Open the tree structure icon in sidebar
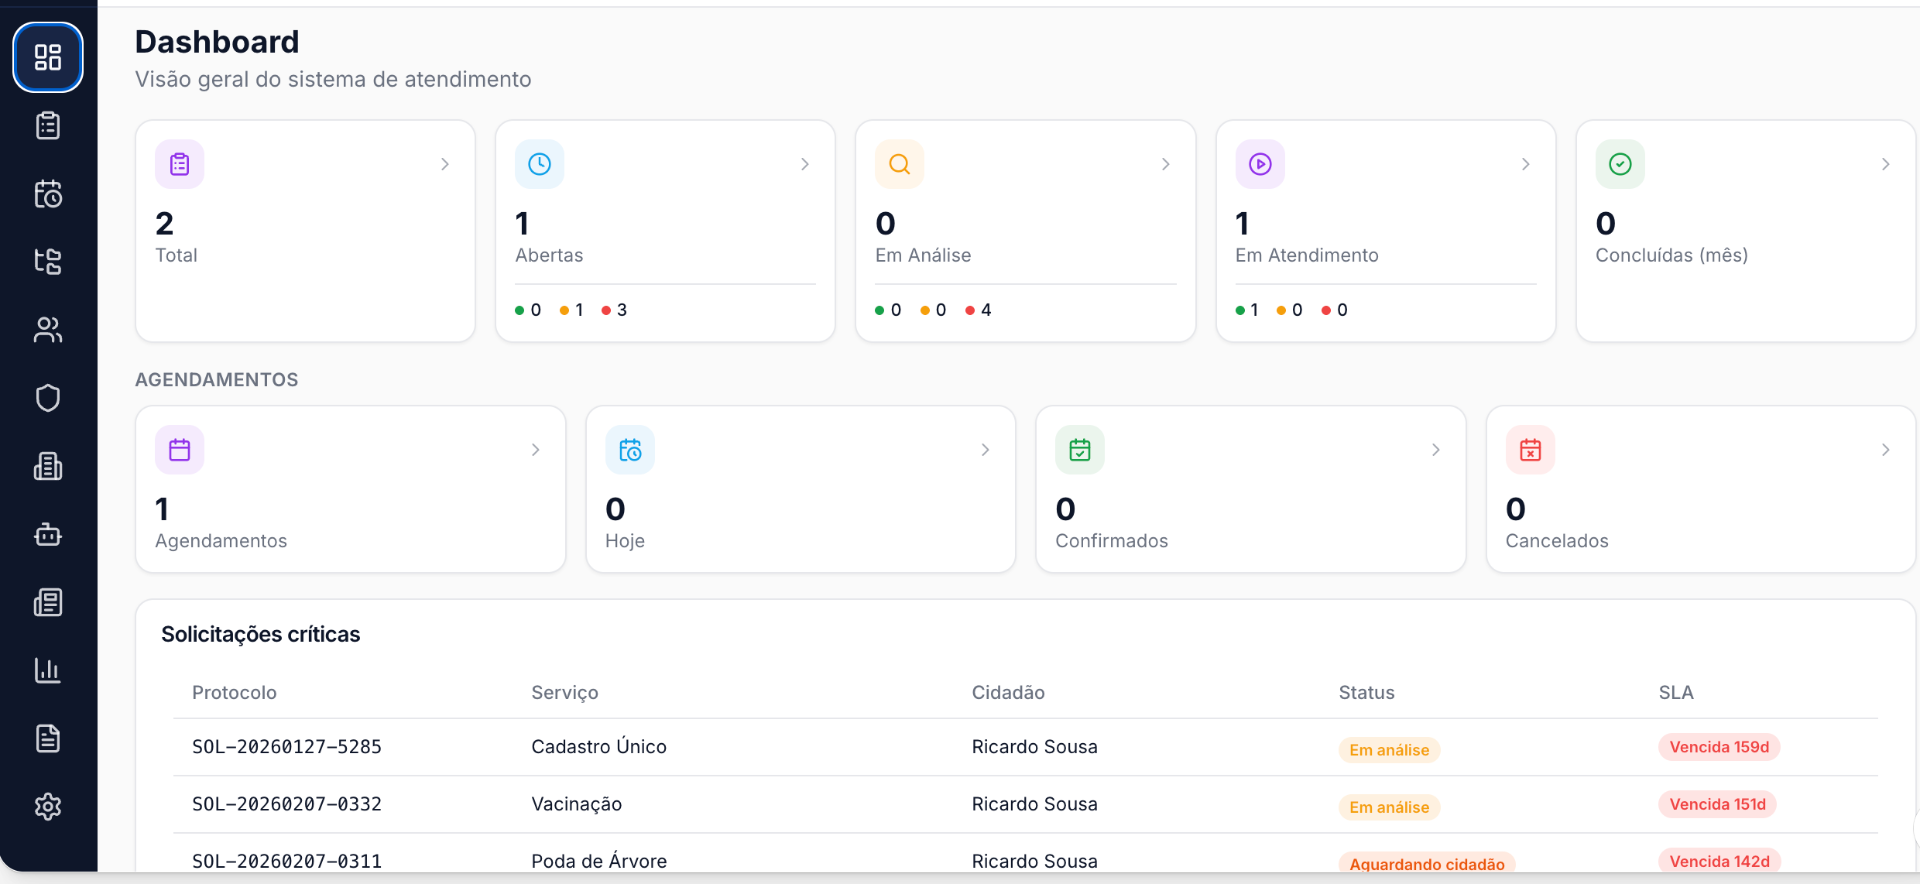 [x=48, y=261]
